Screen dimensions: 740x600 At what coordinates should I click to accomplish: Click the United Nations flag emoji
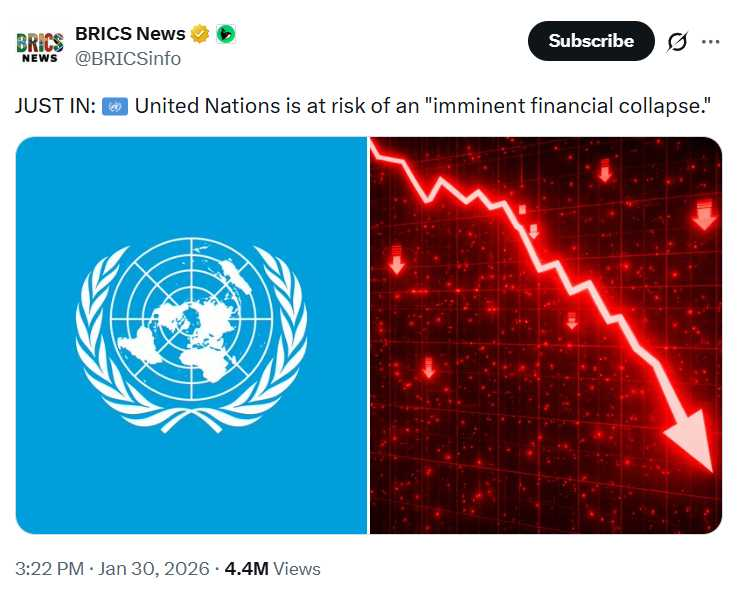pyautogui.click(x=115, y=105)
